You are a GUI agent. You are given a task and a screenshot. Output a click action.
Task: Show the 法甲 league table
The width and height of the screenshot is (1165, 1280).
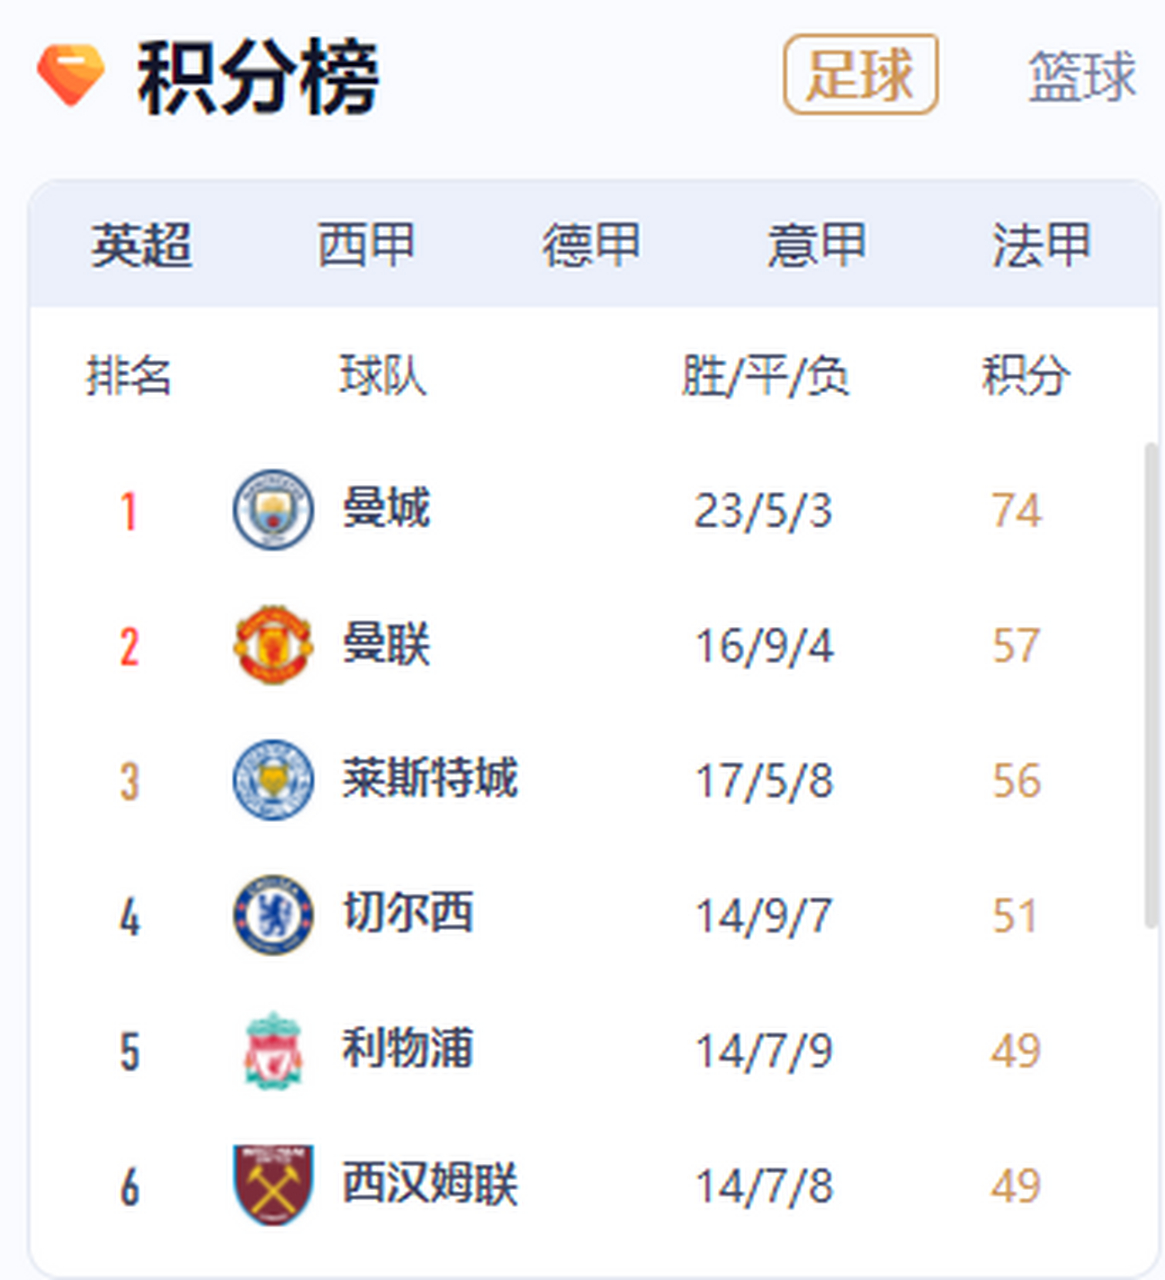pyautogui.click(x=1041, y=245)
